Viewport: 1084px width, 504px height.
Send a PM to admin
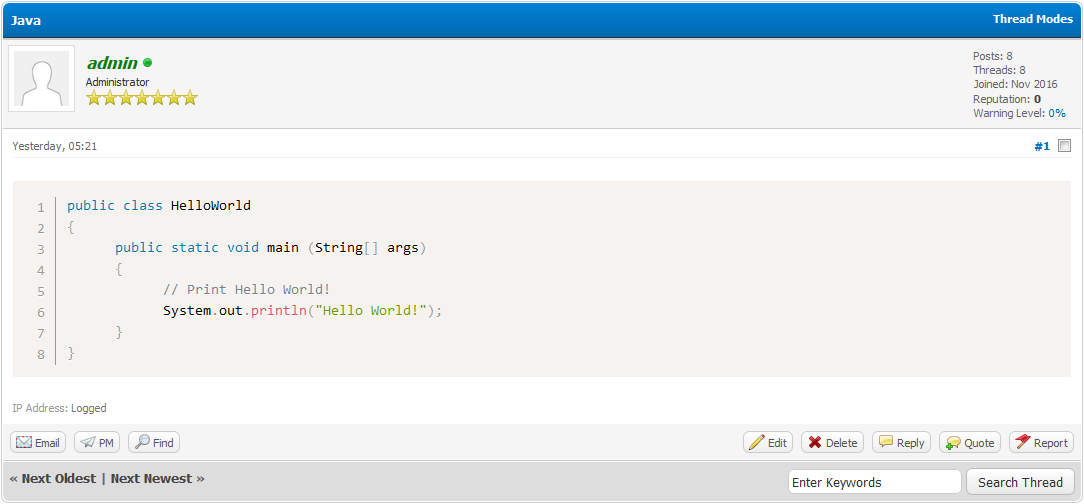tap(97, 442)
